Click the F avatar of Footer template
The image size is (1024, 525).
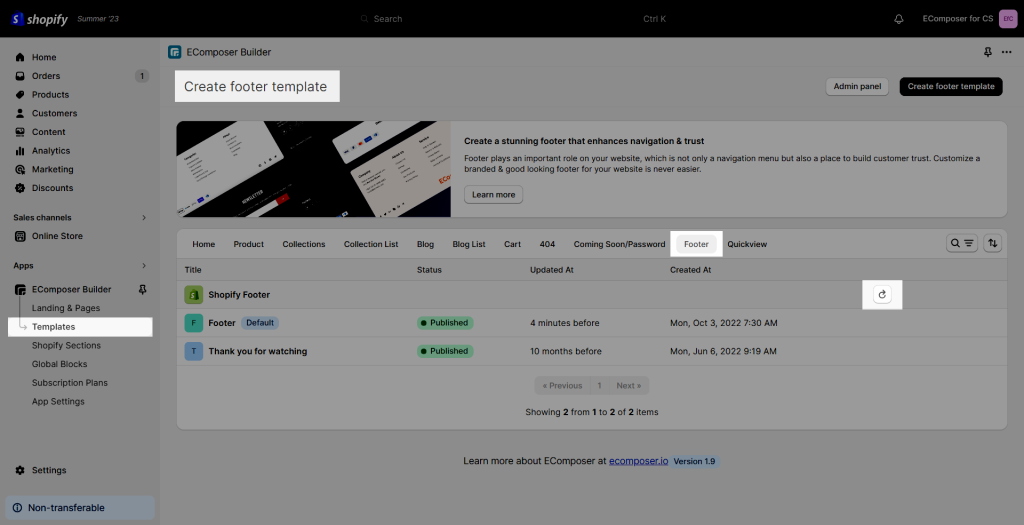pyautogui.click(x=193, y=323)
